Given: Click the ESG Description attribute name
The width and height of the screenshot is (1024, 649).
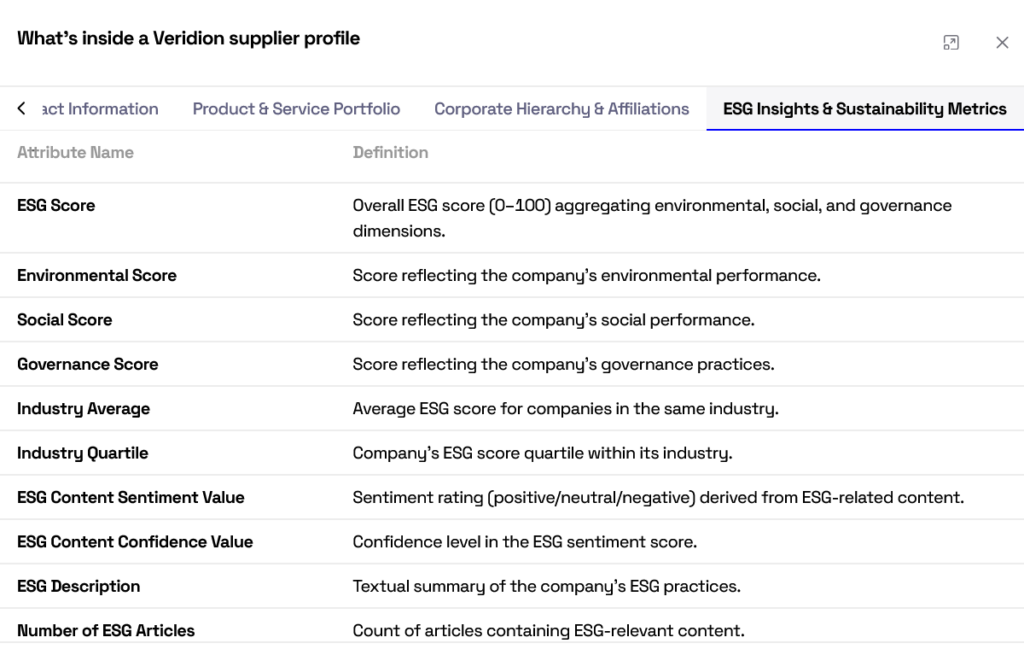Looking at the screenshot, I should 78,586.
